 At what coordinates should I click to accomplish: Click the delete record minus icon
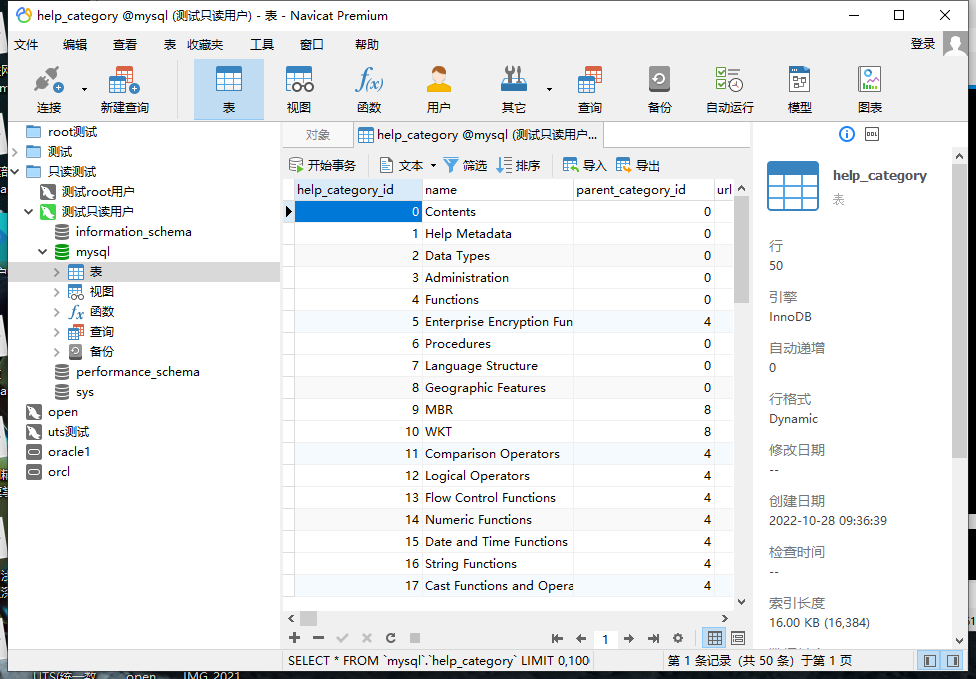(x=318, y=638)
